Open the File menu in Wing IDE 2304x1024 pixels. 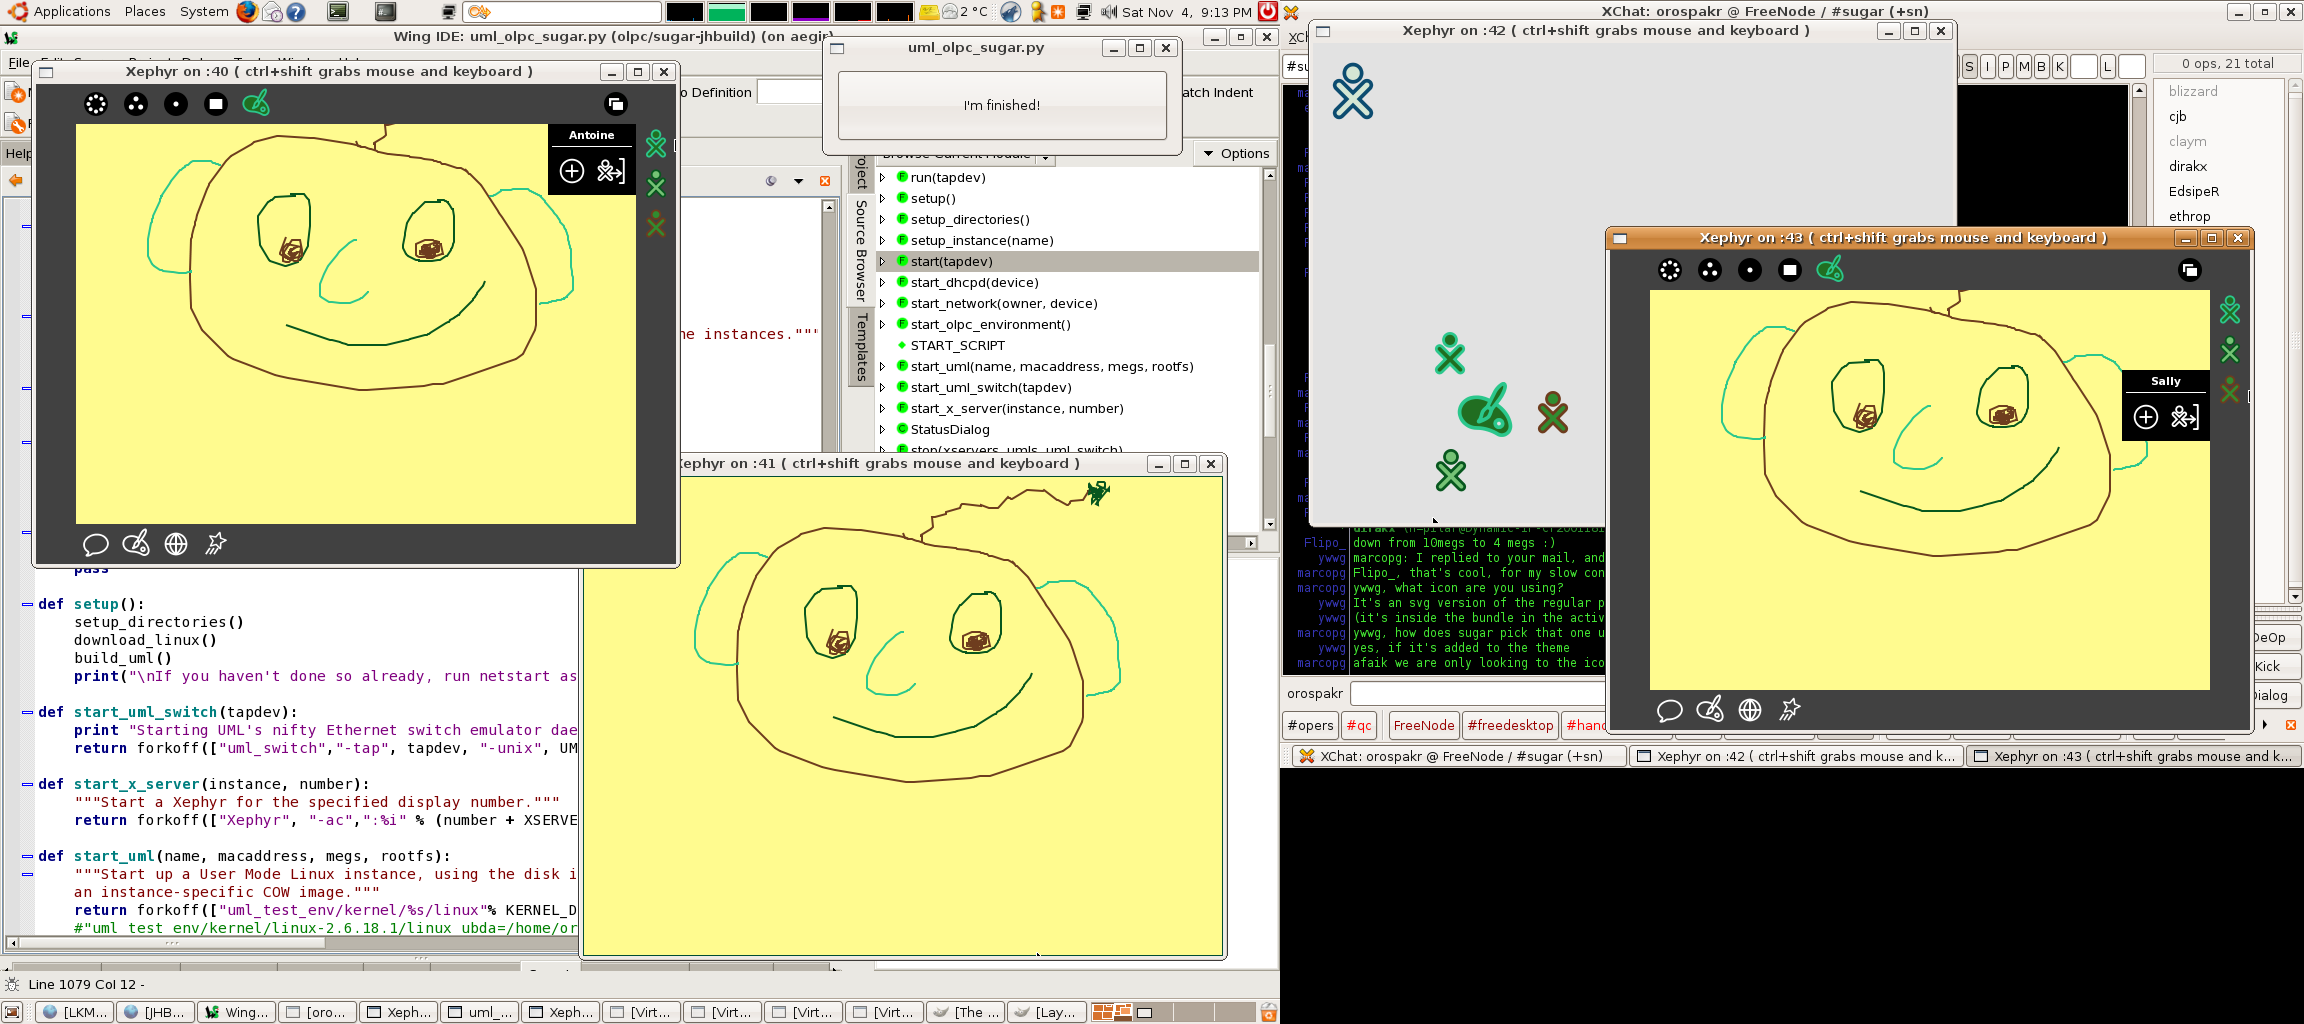coord(19,62)
